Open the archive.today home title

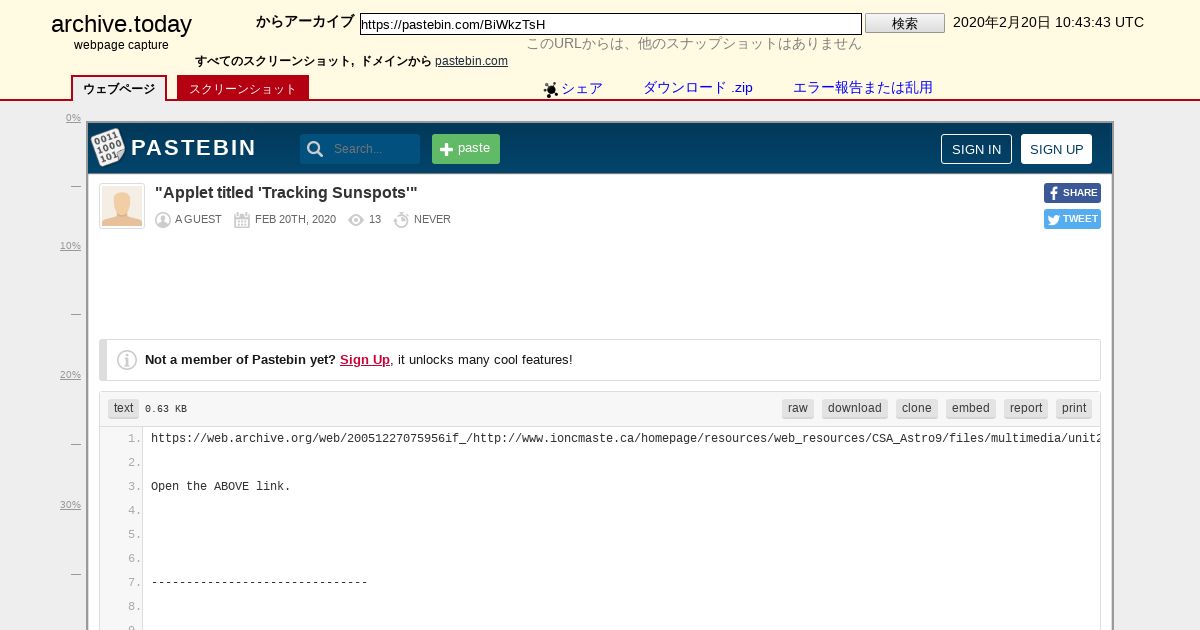tap(121, 25)
